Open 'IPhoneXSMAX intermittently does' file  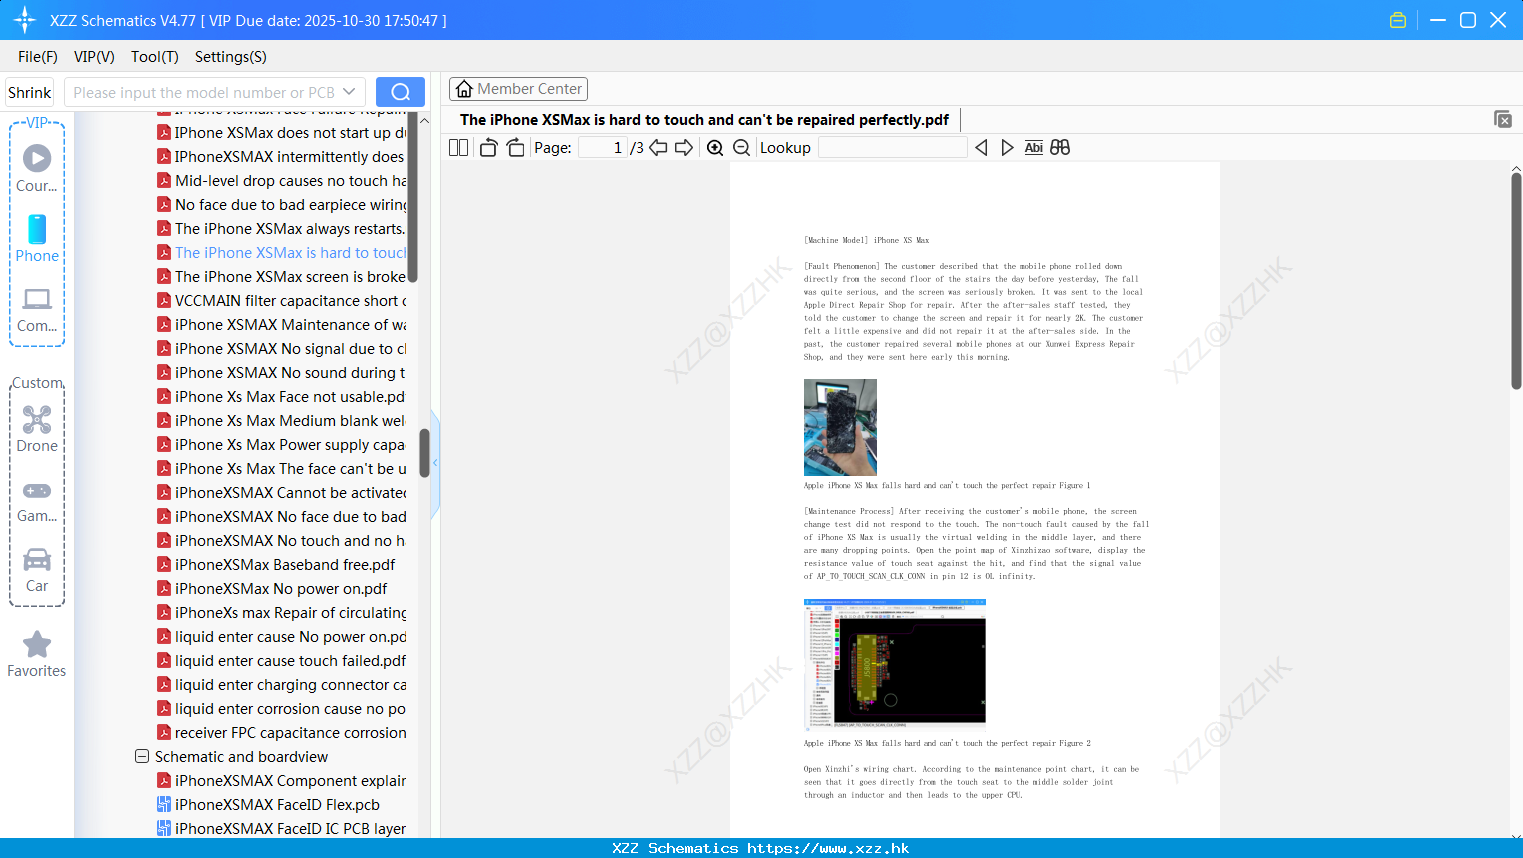click(x=282, y=157)
